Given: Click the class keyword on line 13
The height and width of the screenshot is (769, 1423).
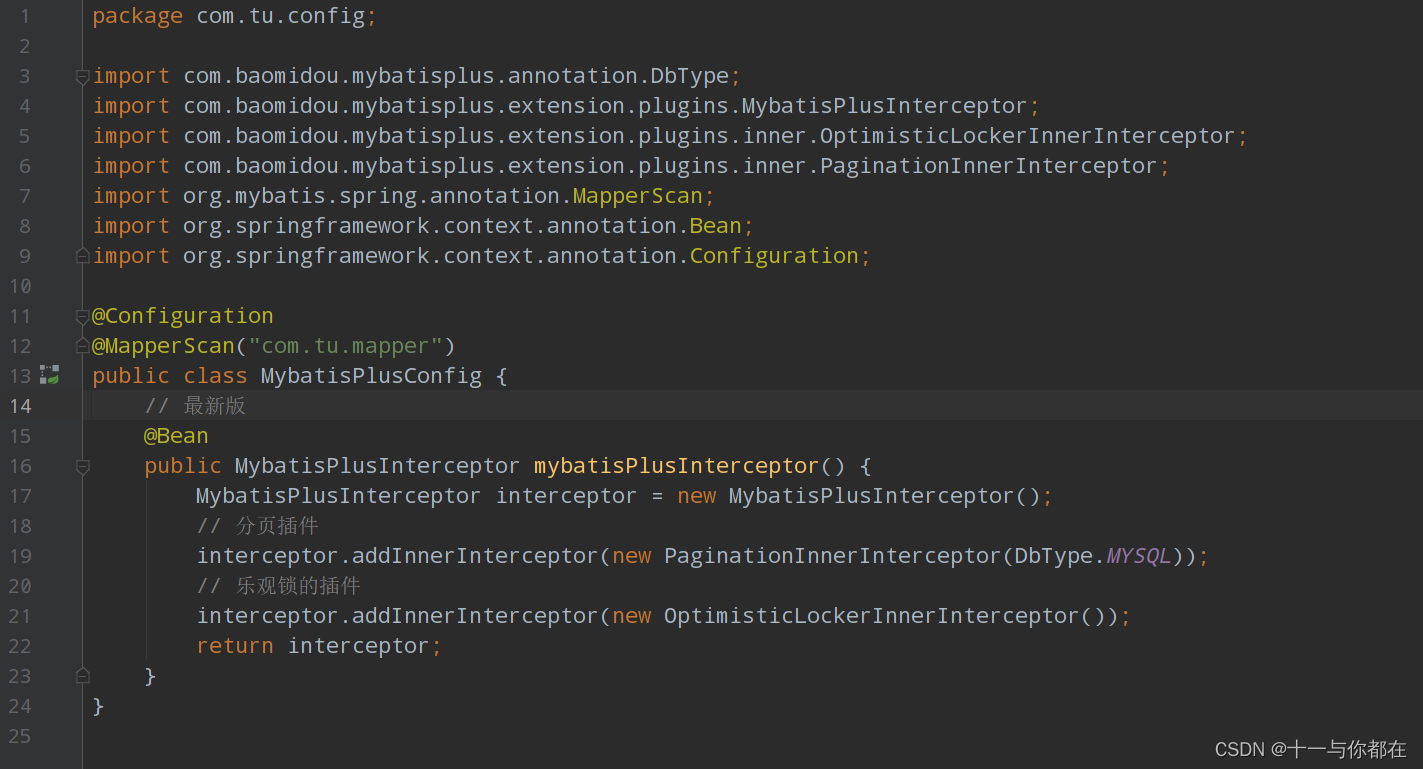Looking at the screenshot, I should [215, 376].
